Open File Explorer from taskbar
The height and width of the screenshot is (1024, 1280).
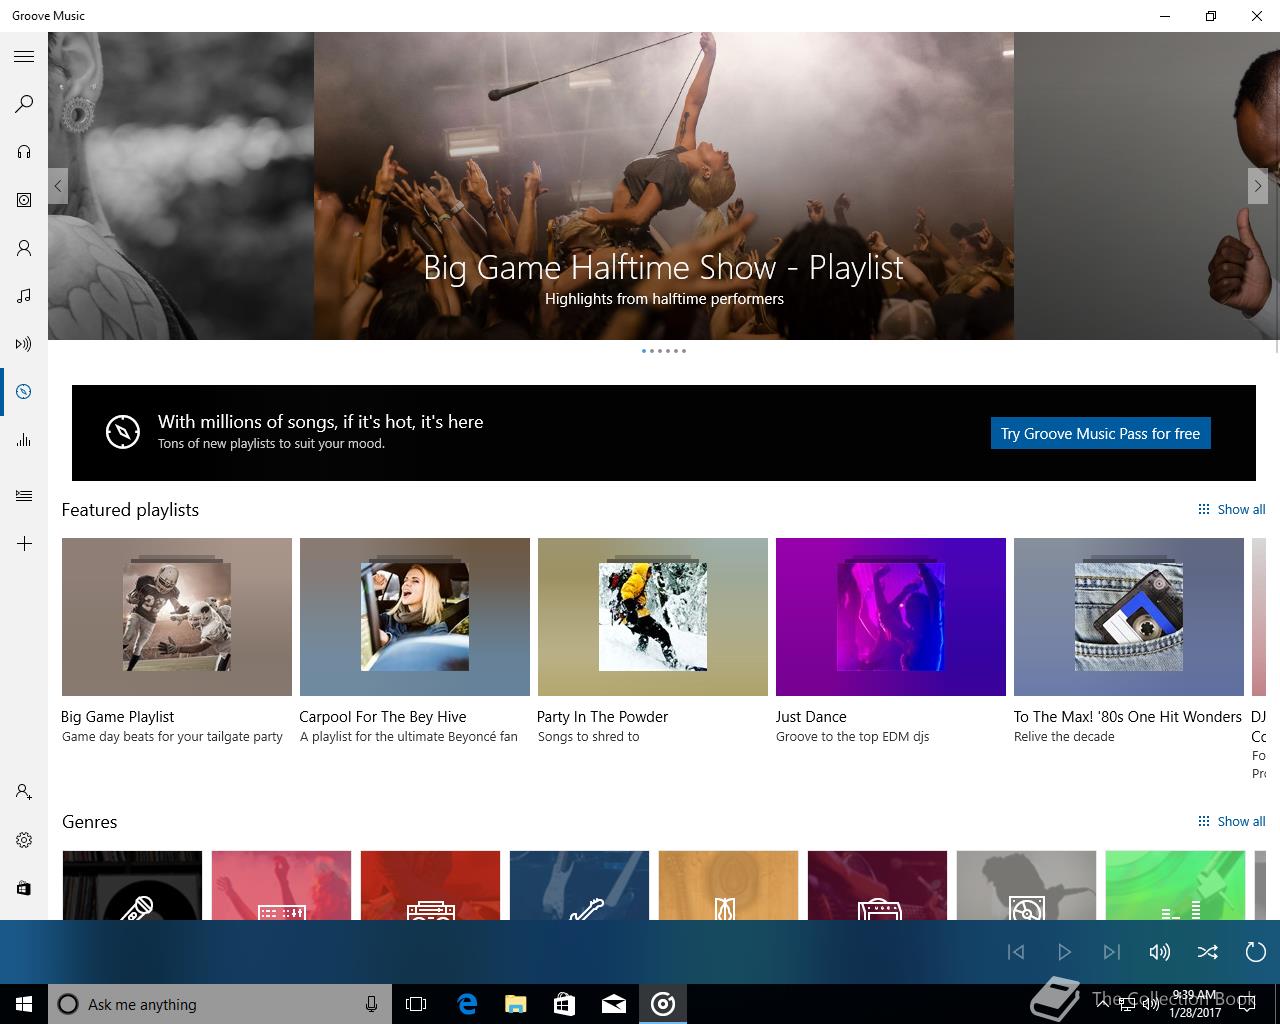click(x=515, y=1004)
